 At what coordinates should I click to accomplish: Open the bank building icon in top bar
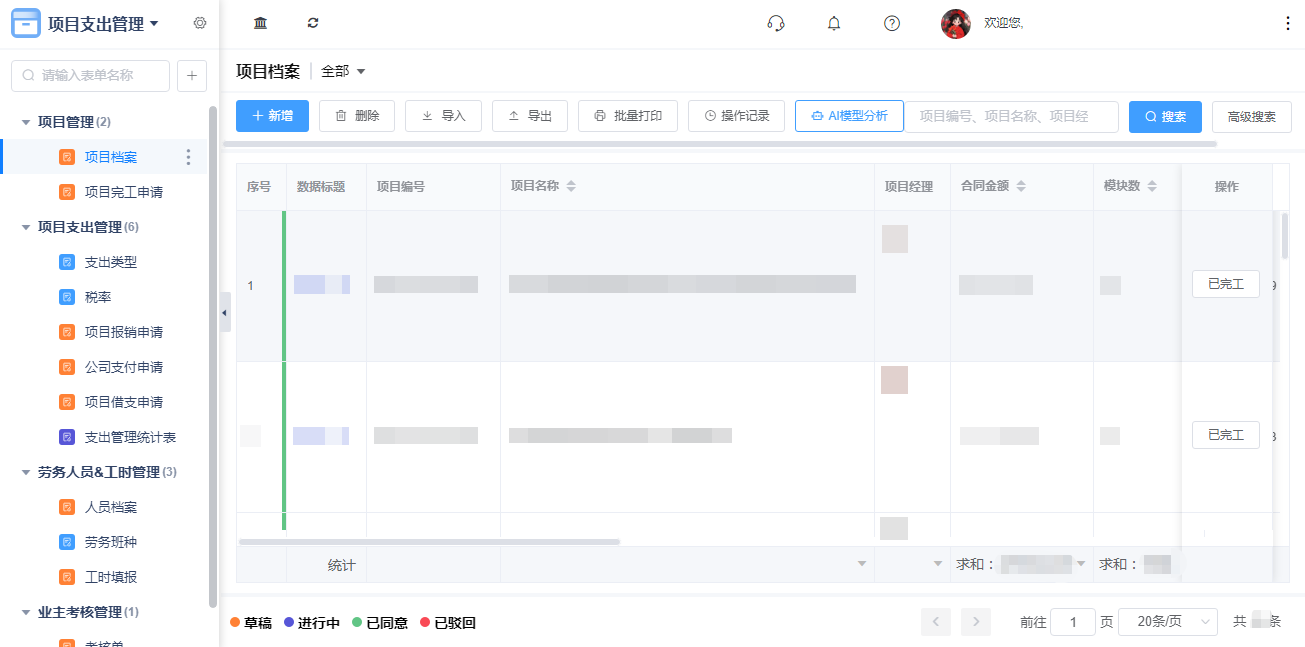coord(261,23)
